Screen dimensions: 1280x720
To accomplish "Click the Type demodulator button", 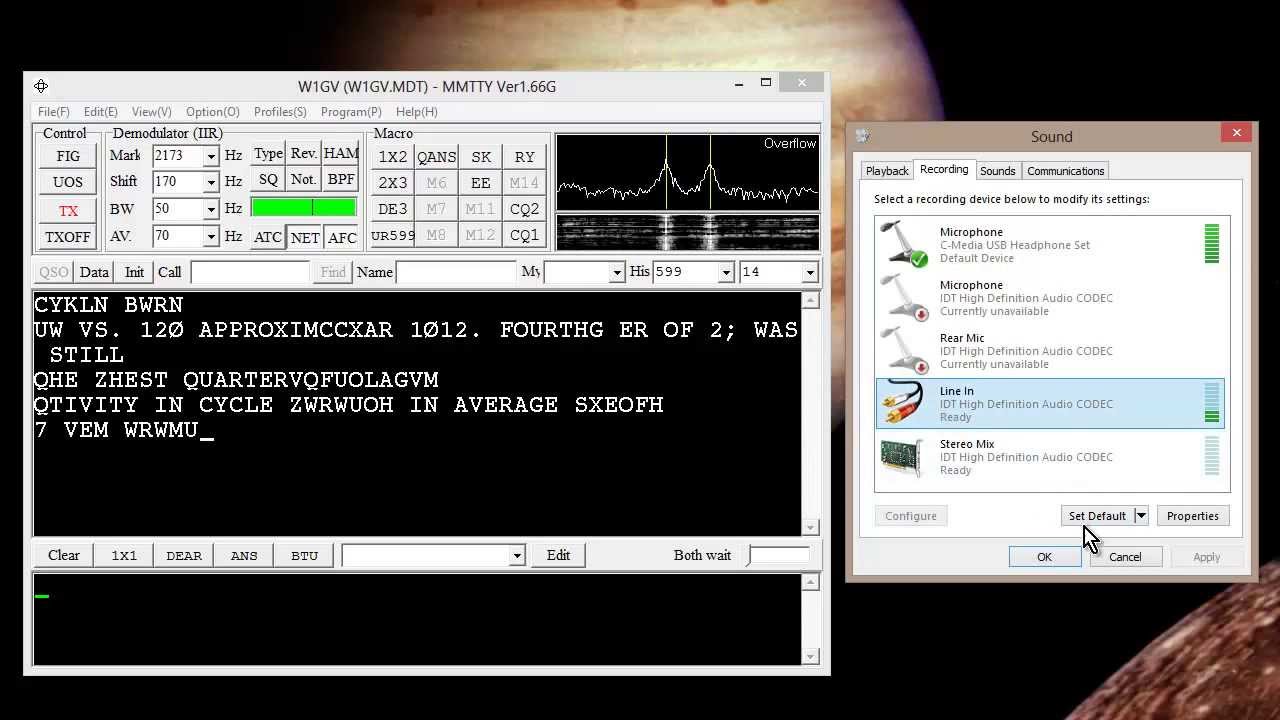I will (x=268, y=154).
